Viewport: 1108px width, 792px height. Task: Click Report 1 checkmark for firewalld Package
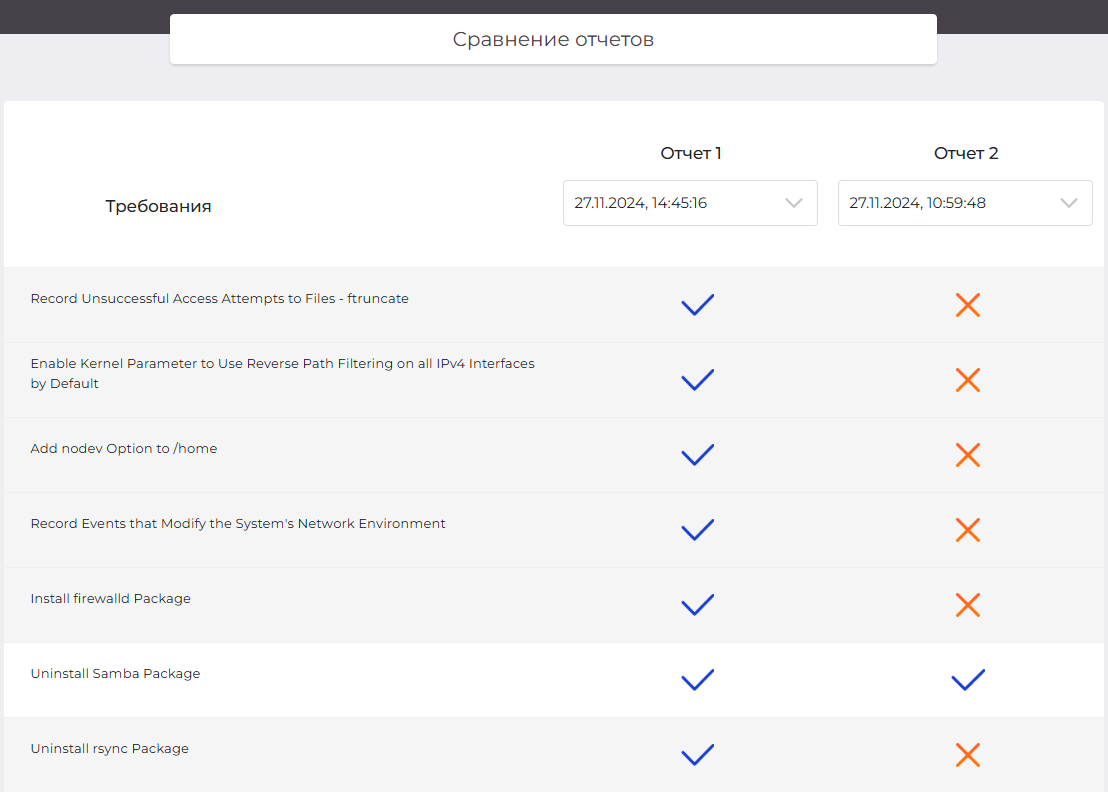(x=697, y=604)
